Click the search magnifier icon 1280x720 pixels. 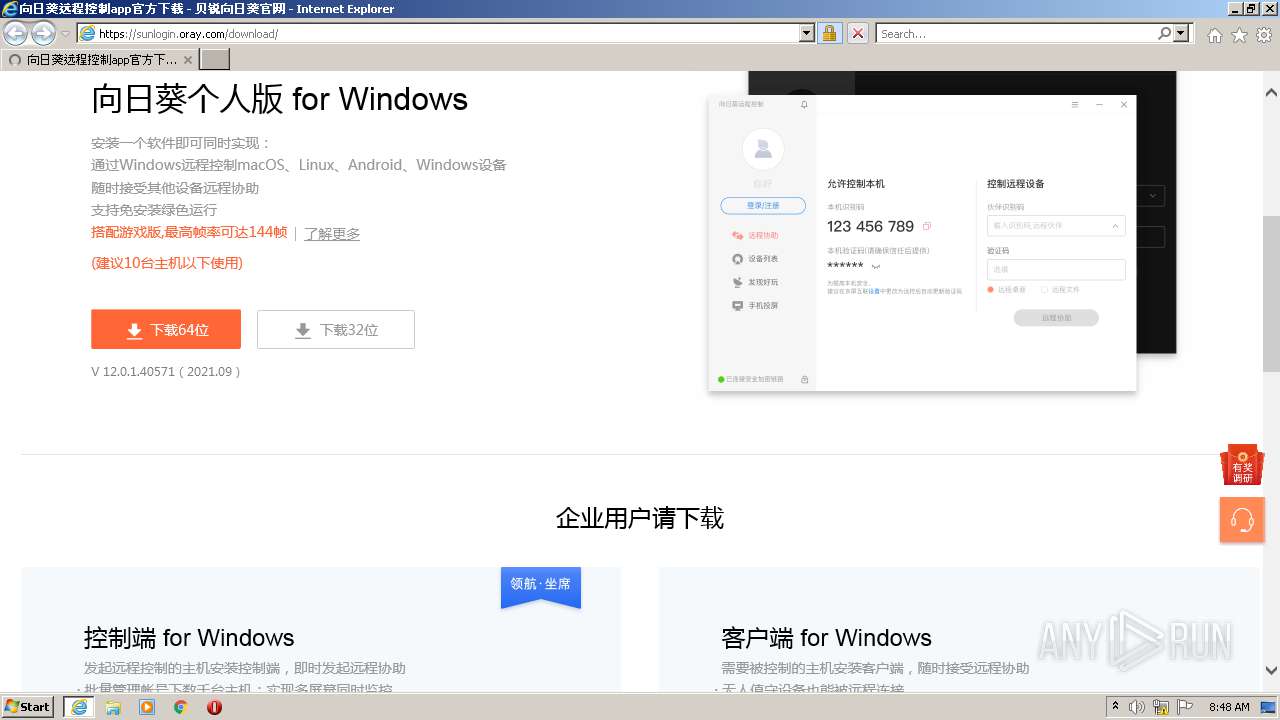tap(1164, 33)
